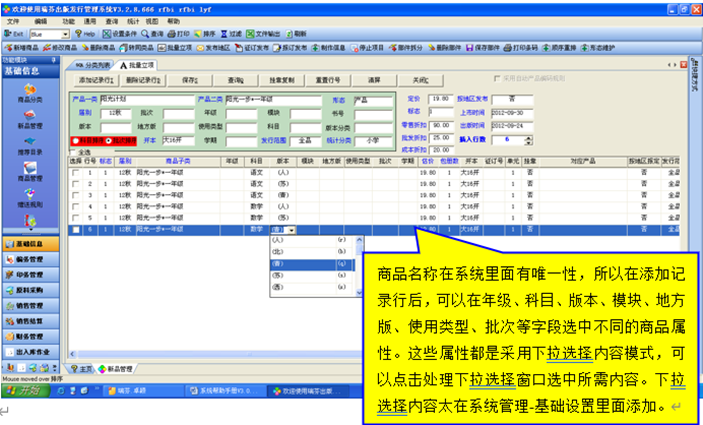The image size is (703, 425).
Task: Check the checkbox for row 1
Action: [x=75, y=172]
